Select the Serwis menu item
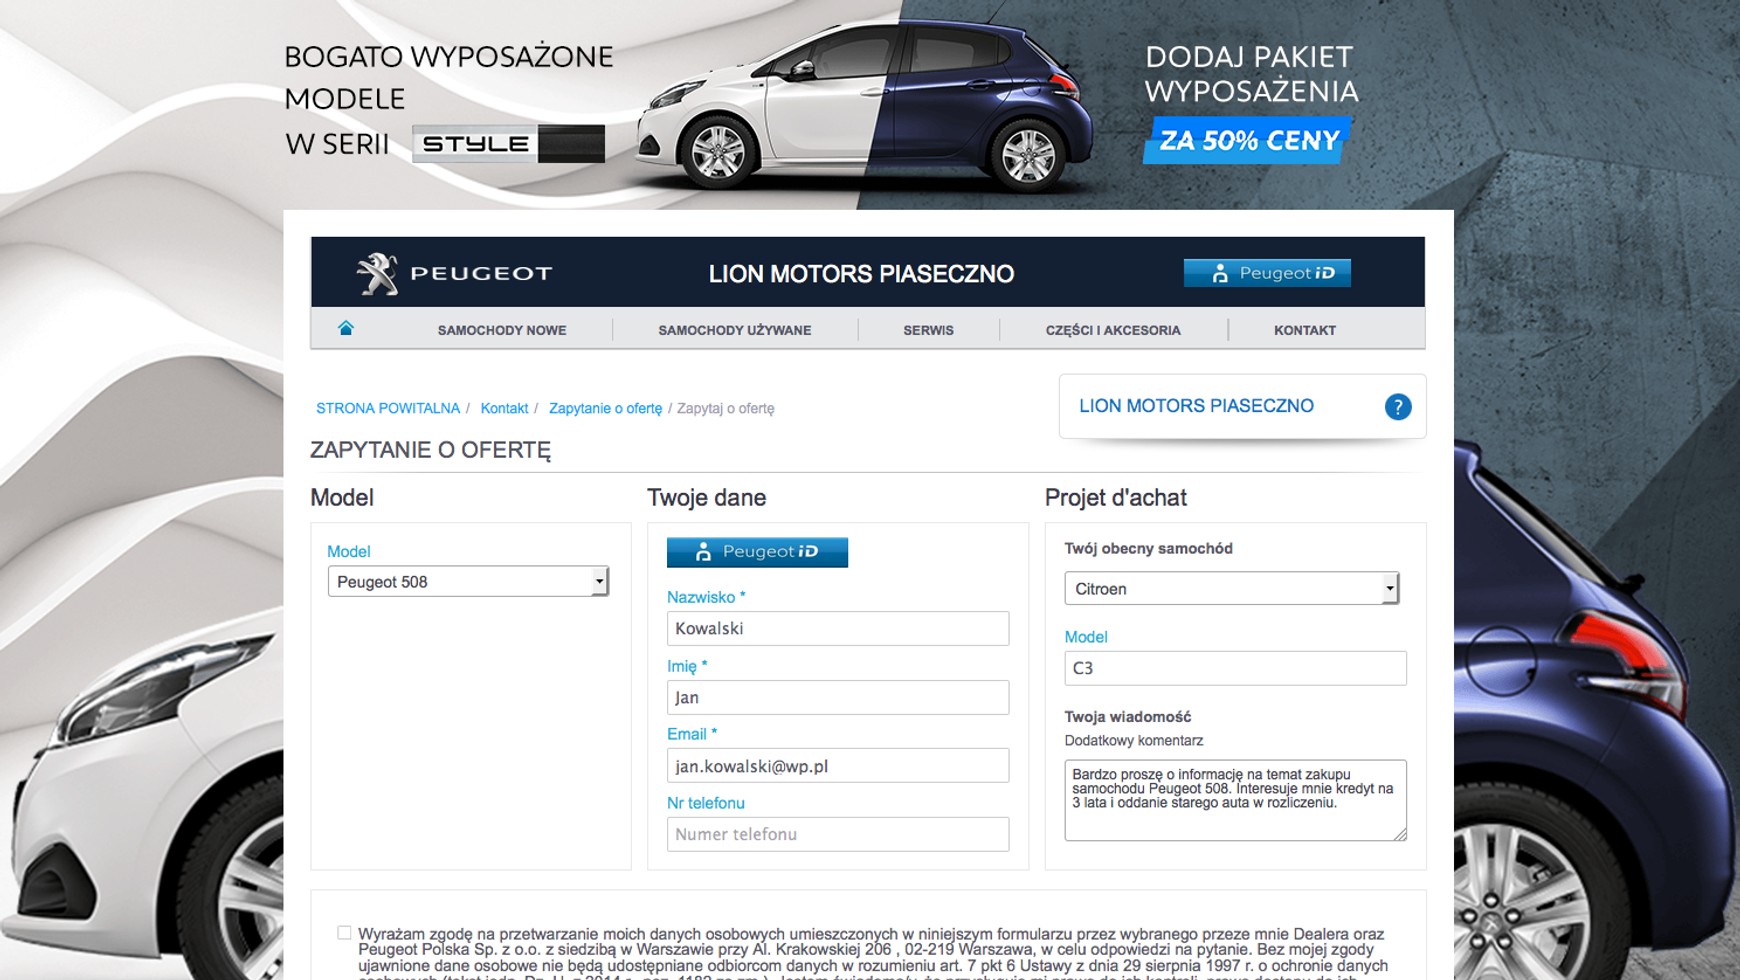 tap(928, 330)
